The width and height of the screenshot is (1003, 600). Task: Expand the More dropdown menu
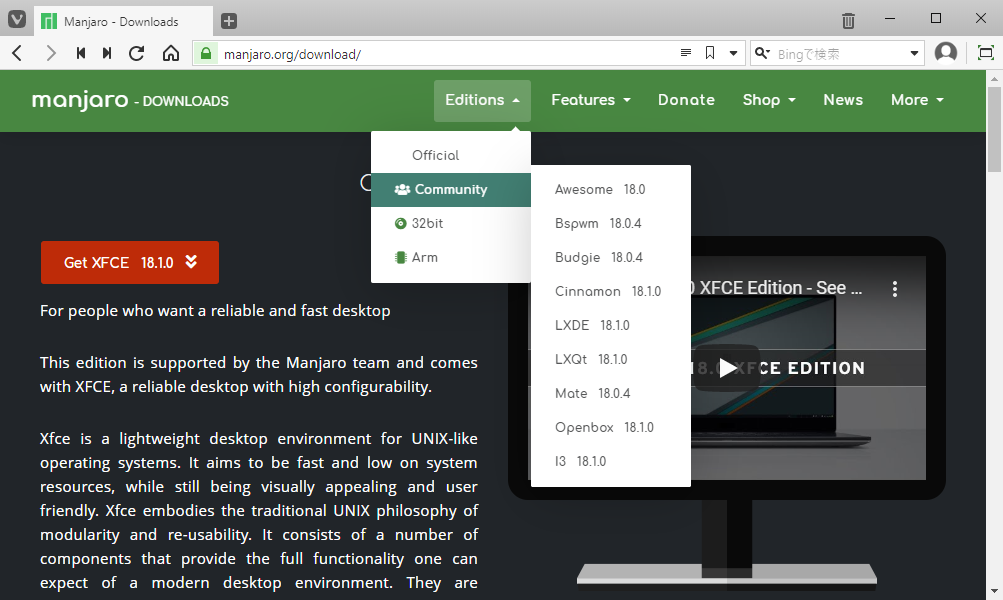[917, 100]
